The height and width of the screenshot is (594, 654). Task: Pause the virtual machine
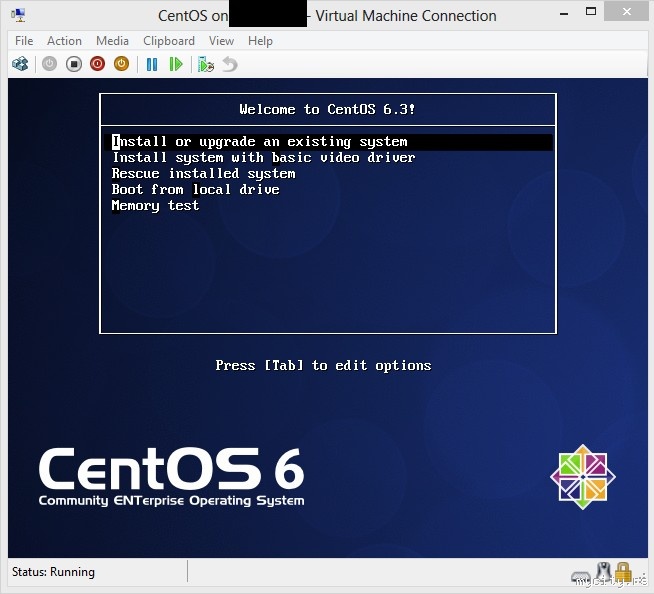click(152, 64)
